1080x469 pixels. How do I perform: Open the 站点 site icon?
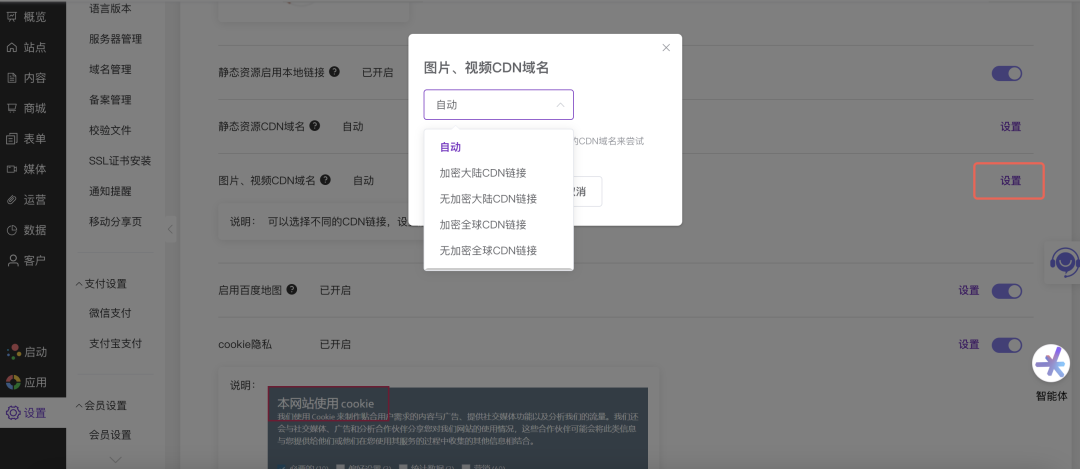coord(12,47)
